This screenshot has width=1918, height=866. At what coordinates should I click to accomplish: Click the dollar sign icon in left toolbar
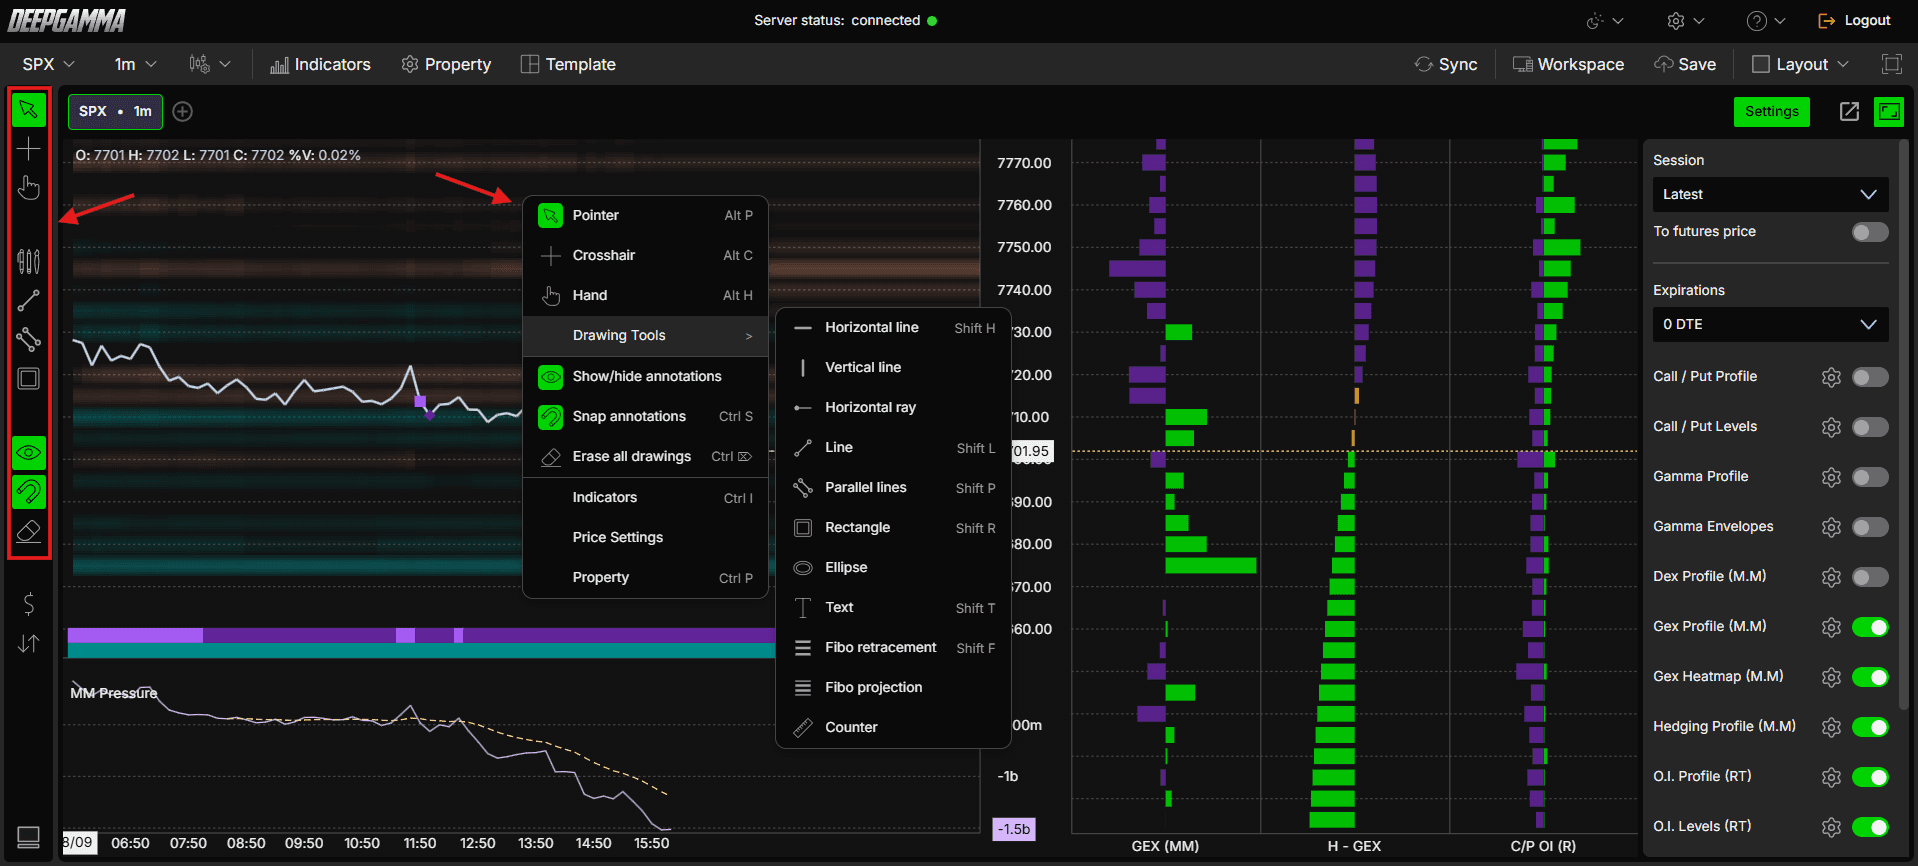29,604
